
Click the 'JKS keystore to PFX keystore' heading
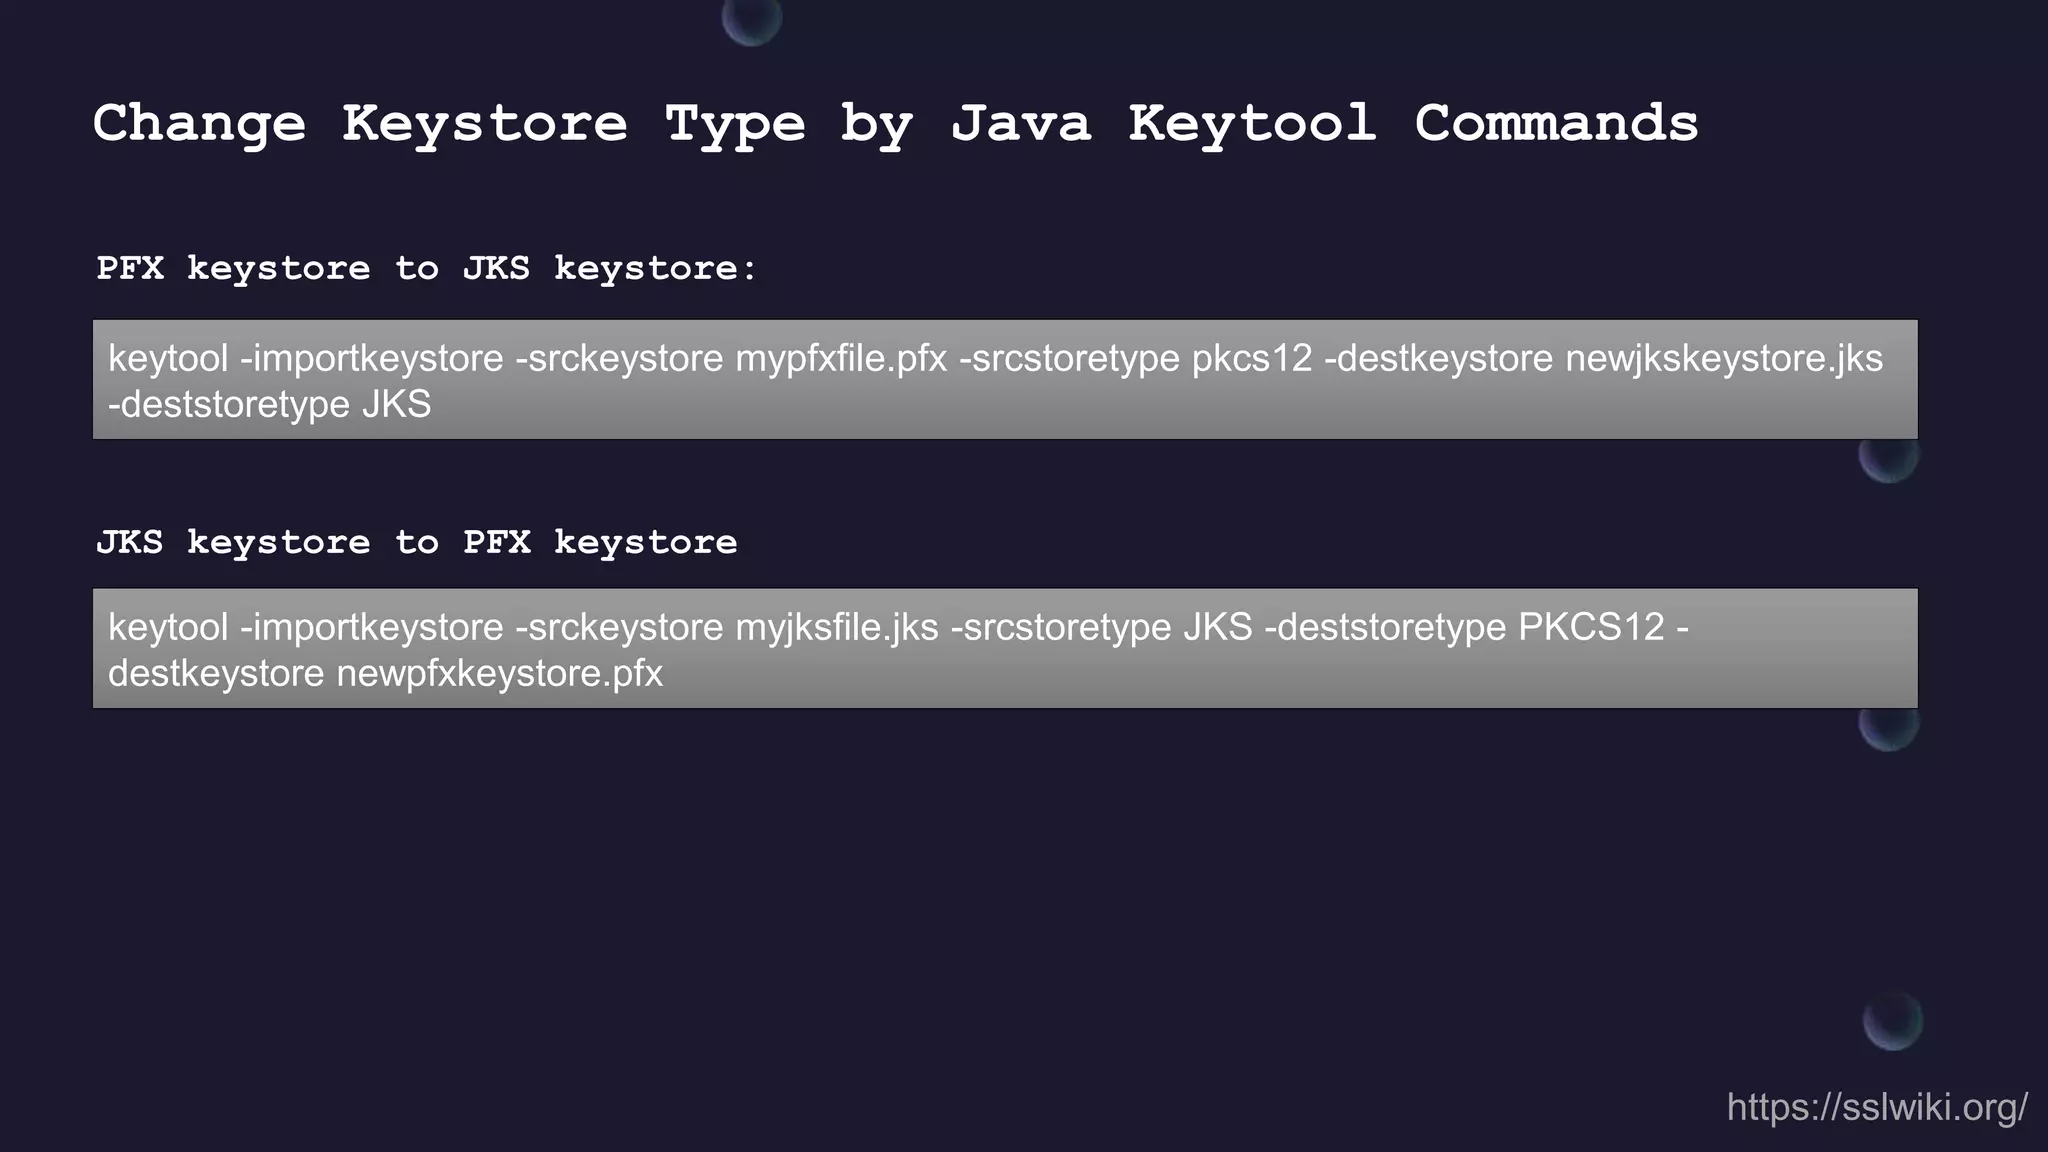[416, 542]
